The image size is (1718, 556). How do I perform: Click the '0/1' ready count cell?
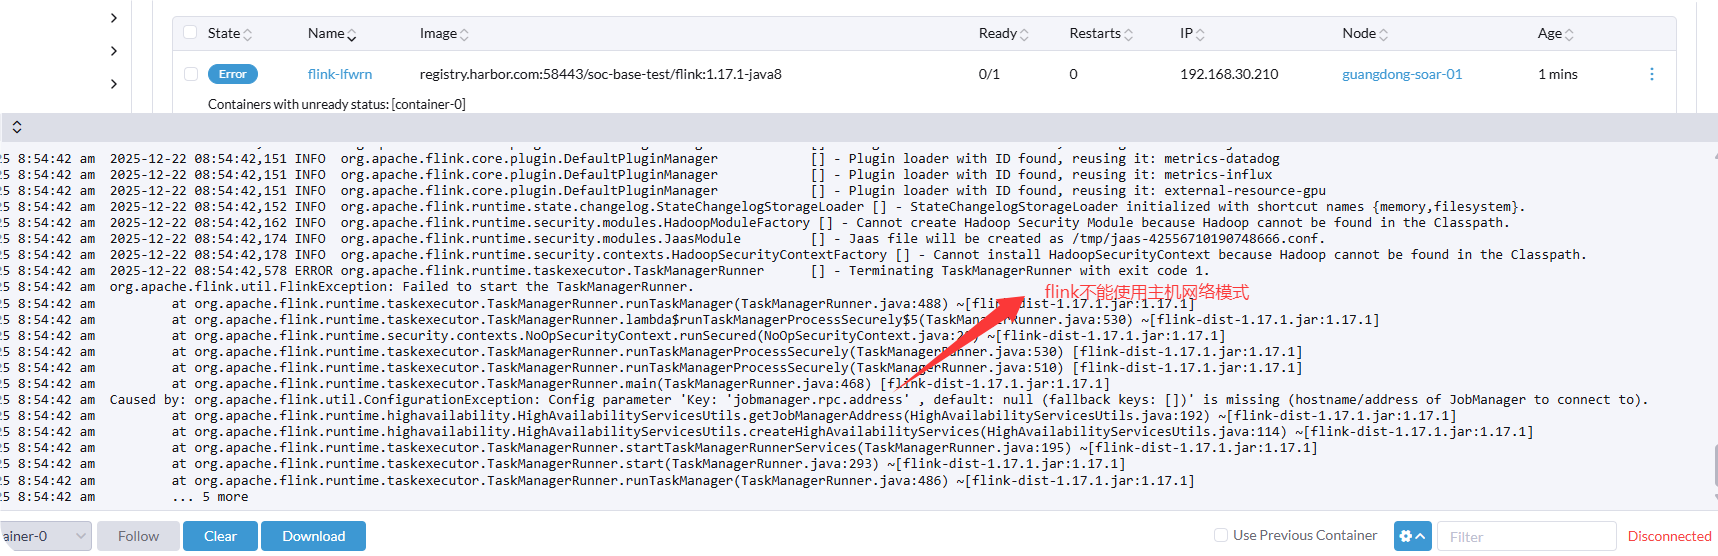[989, 74]
